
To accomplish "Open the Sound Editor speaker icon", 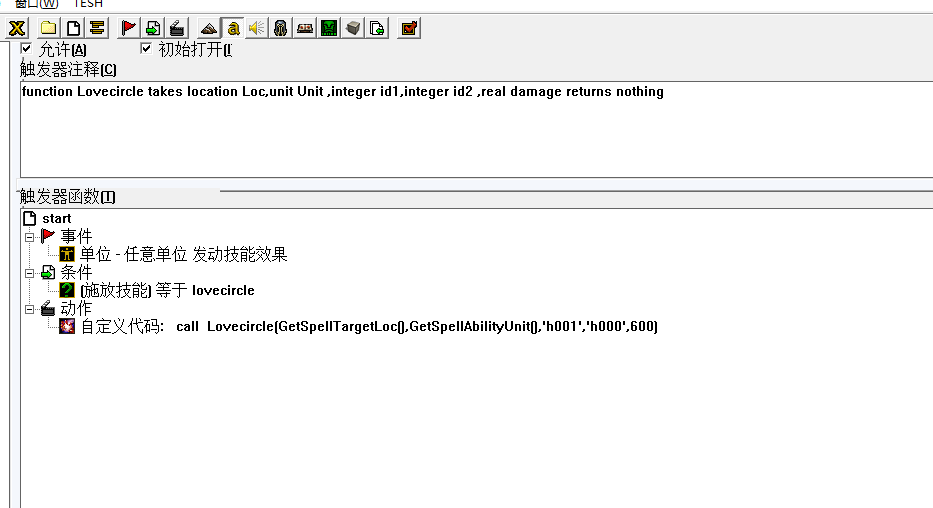I will pyautogui.click(x=257, y=28).
